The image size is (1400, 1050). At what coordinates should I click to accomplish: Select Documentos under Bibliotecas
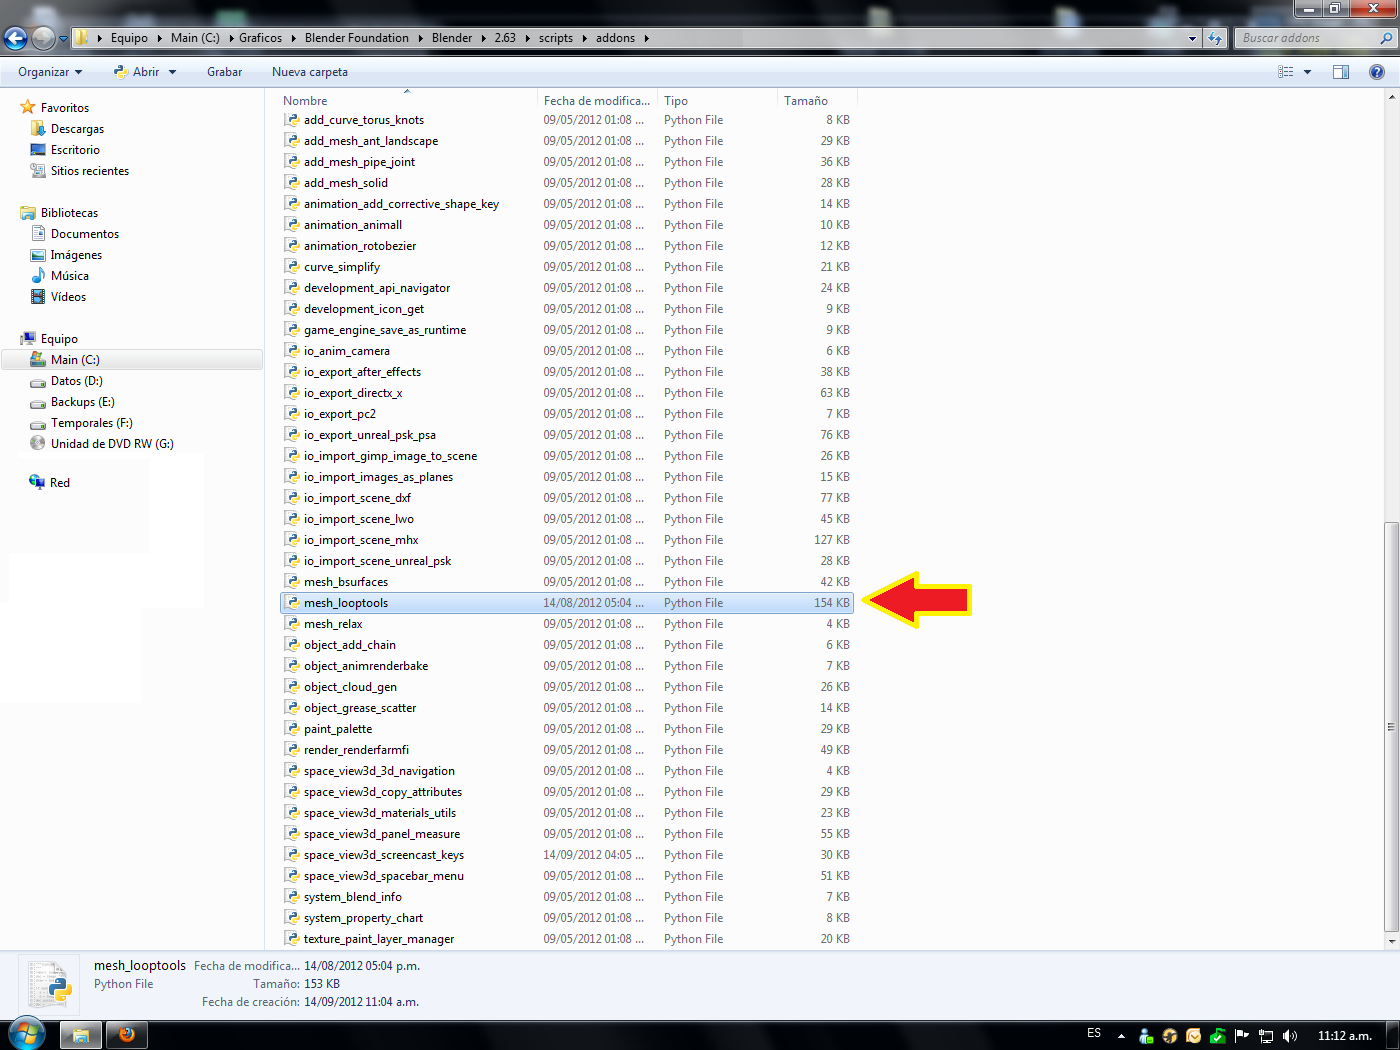point(85,234)
